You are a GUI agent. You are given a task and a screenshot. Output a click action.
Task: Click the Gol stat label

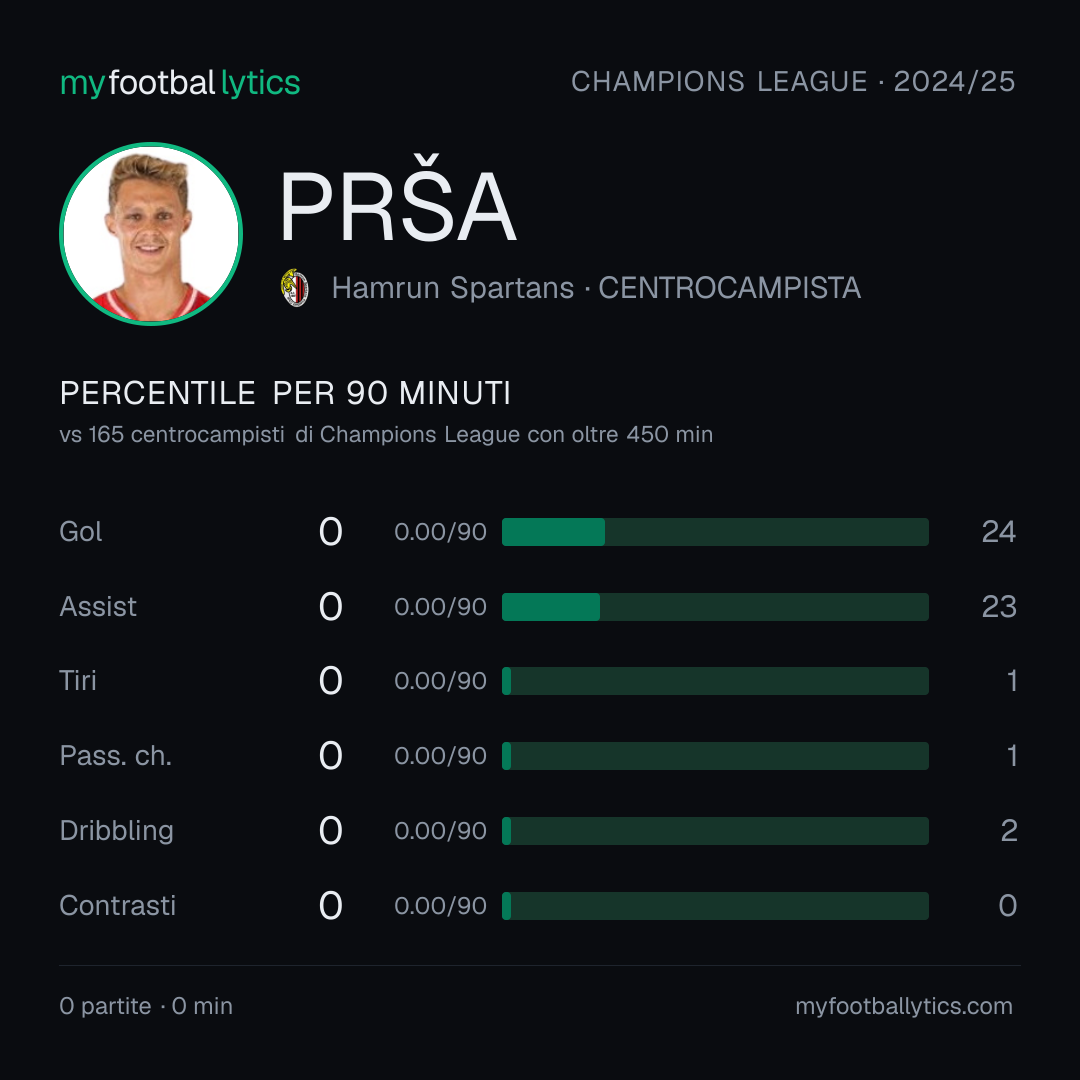pyautogui.click(x=81, y=532)
